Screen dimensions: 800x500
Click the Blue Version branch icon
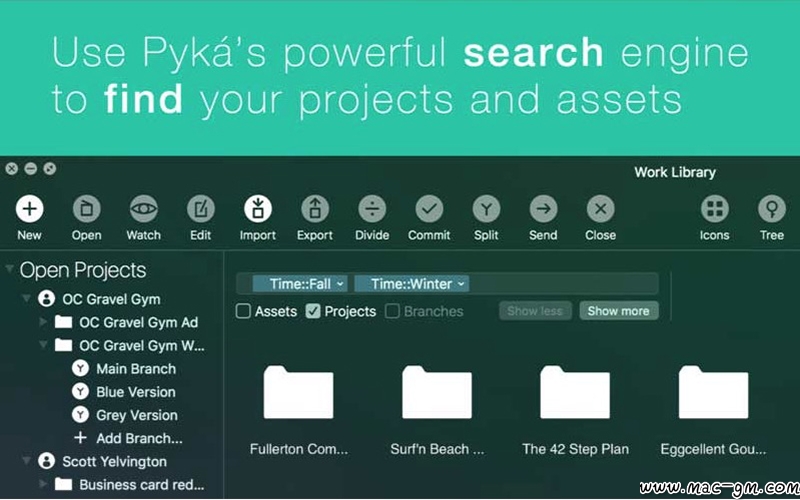point(80,392)
